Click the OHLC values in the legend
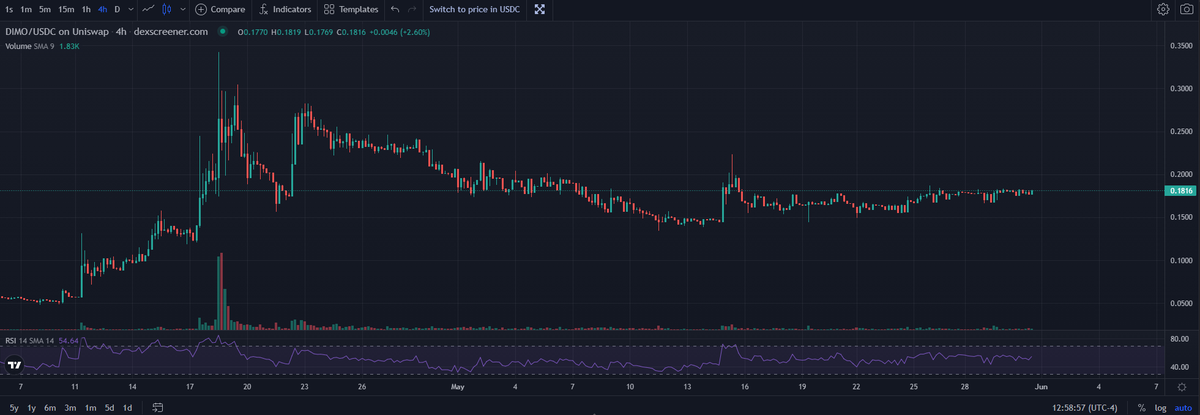The width and height of the screenshot is (1200, 415). click(x=336, y=32)
